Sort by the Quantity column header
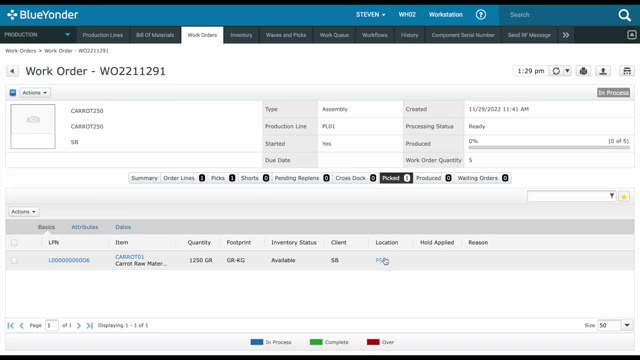The image size is (640, 360). [199, 242]
